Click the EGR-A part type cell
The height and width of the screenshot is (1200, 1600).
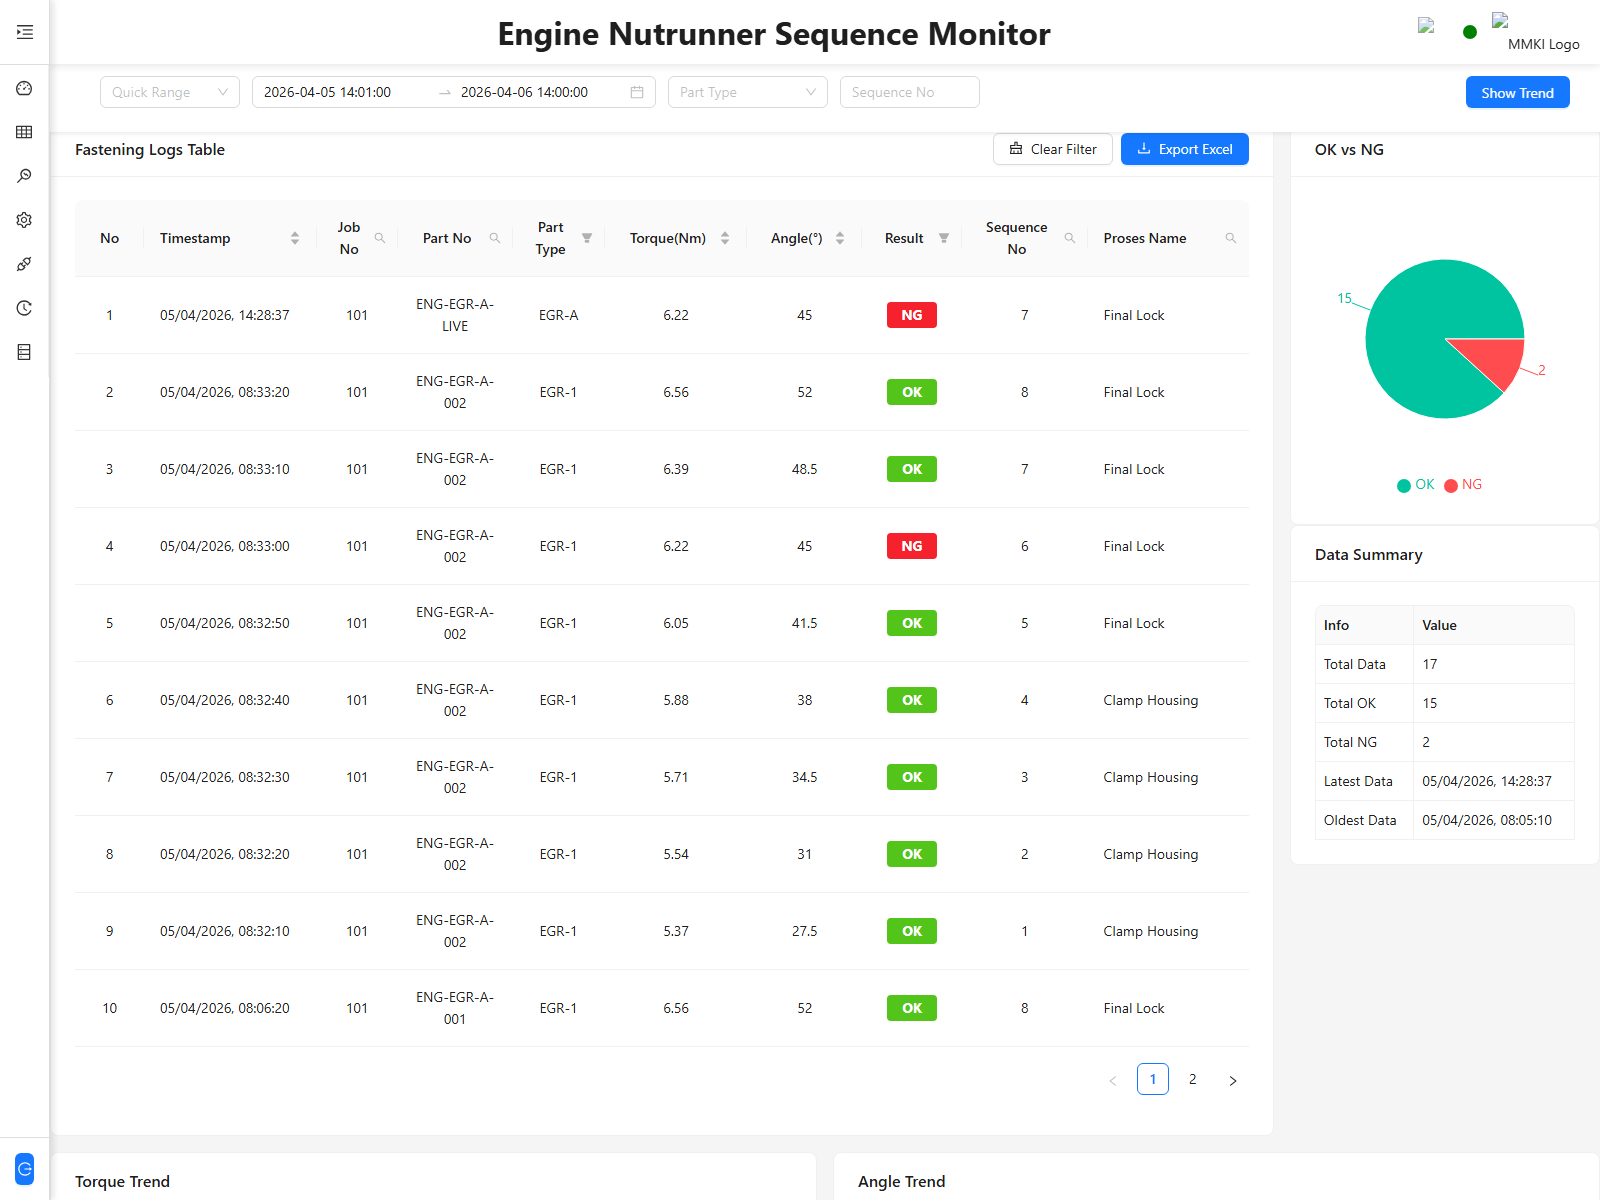point(559,315)
